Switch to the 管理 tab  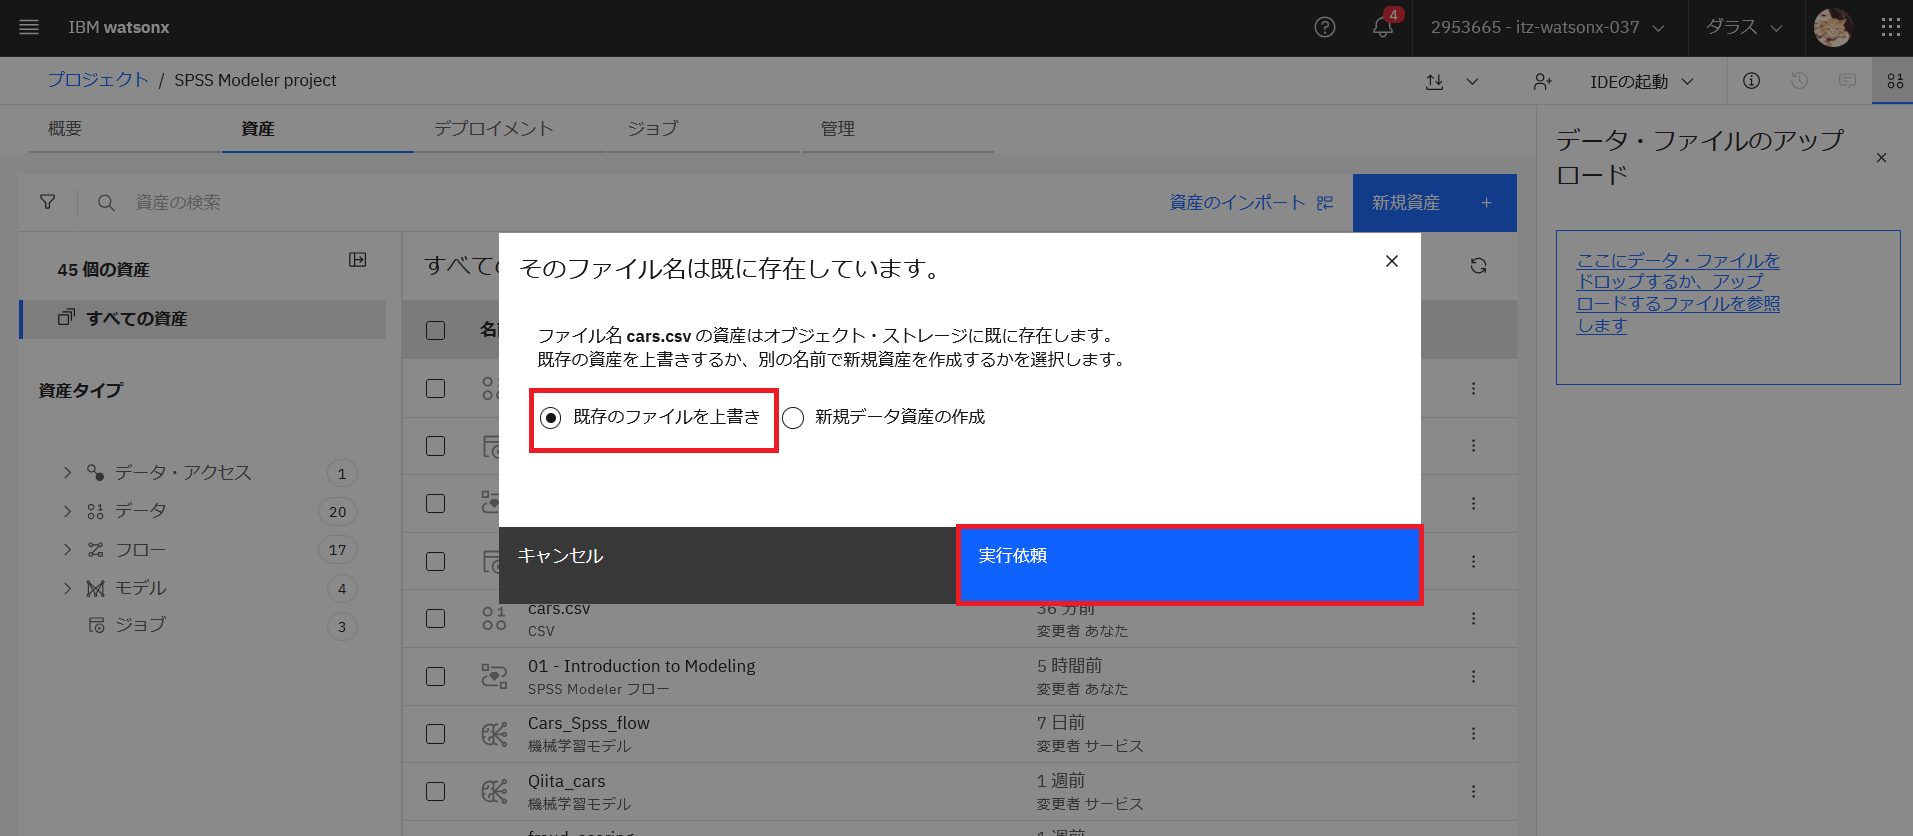click(x=897, y=129)
